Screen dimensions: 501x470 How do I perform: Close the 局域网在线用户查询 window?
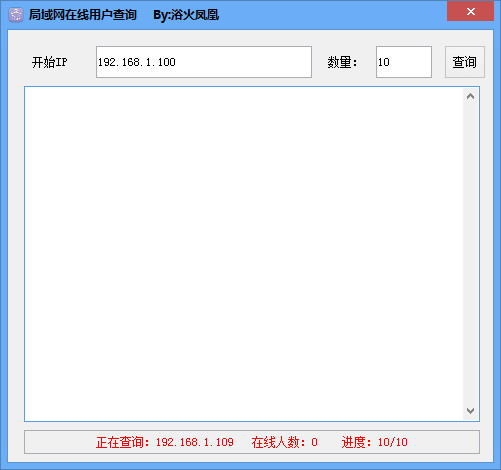[x=470, y=11]
